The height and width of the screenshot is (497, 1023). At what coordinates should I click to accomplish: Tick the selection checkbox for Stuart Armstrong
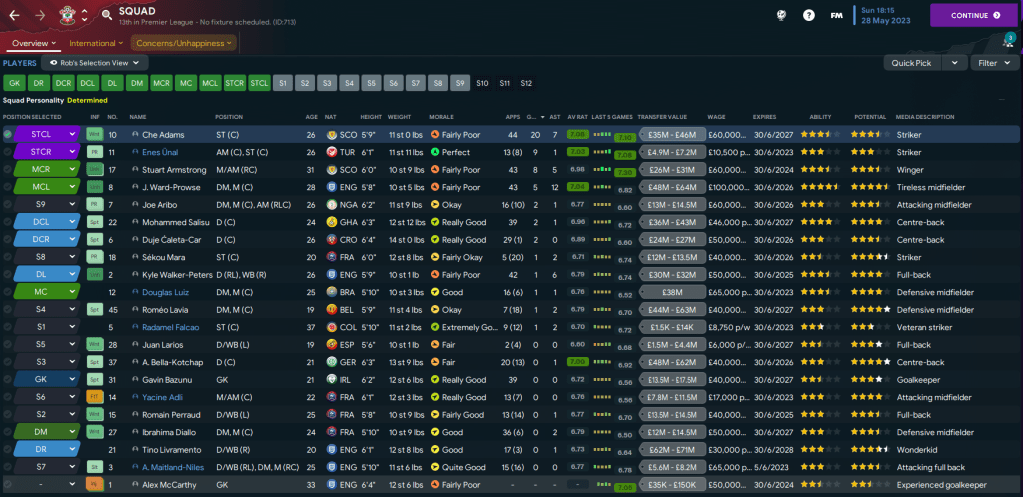tap(7, 169)
